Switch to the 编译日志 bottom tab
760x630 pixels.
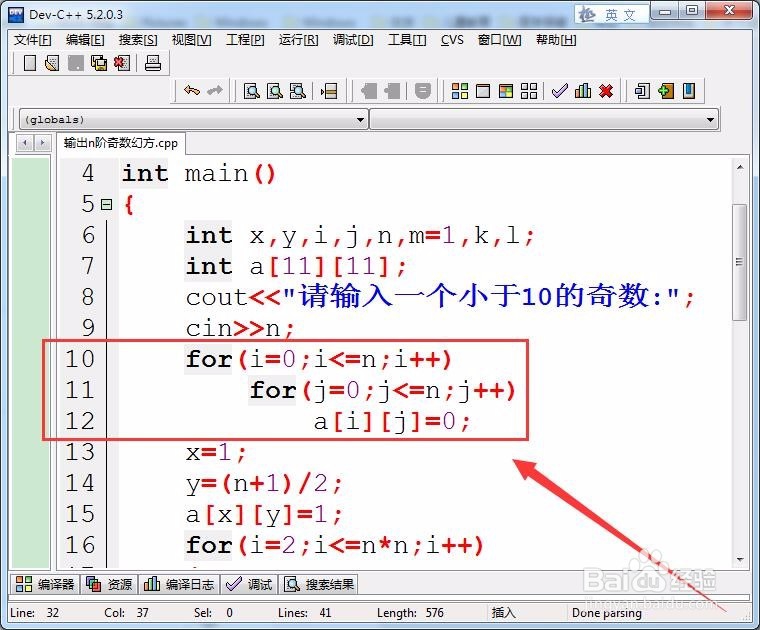pyautogui.click(x=179, y=584)
